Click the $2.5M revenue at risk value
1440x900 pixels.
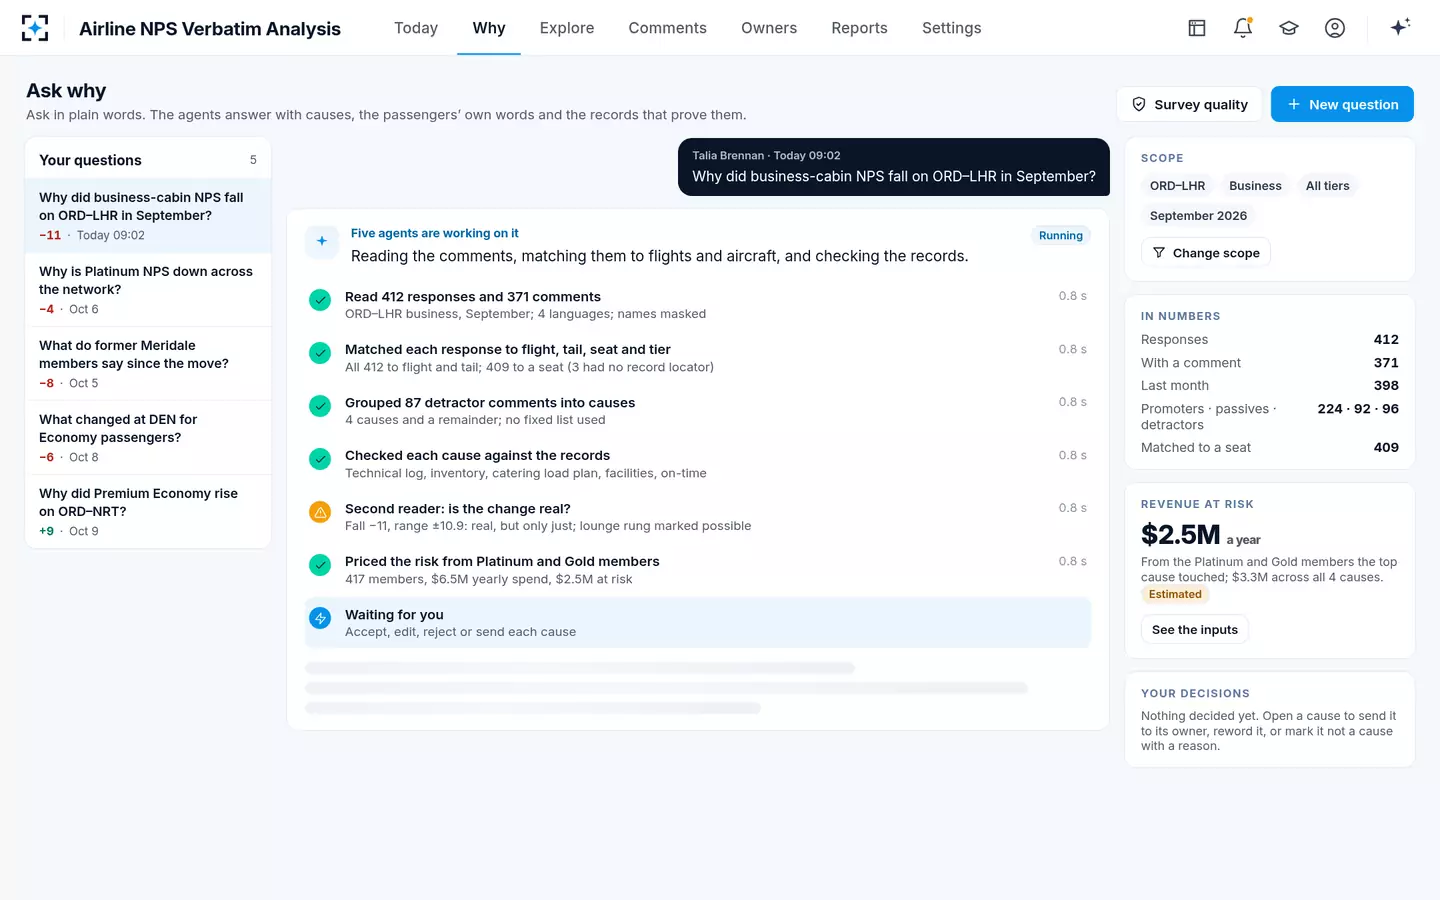(1180, 535)
